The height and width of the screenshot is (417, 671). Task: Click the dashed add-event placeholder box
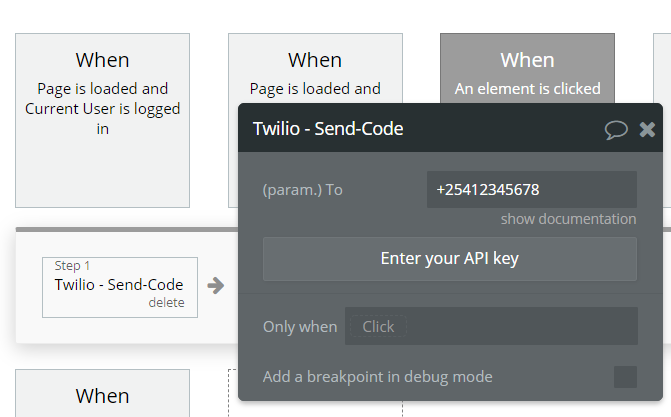point(233,393)
